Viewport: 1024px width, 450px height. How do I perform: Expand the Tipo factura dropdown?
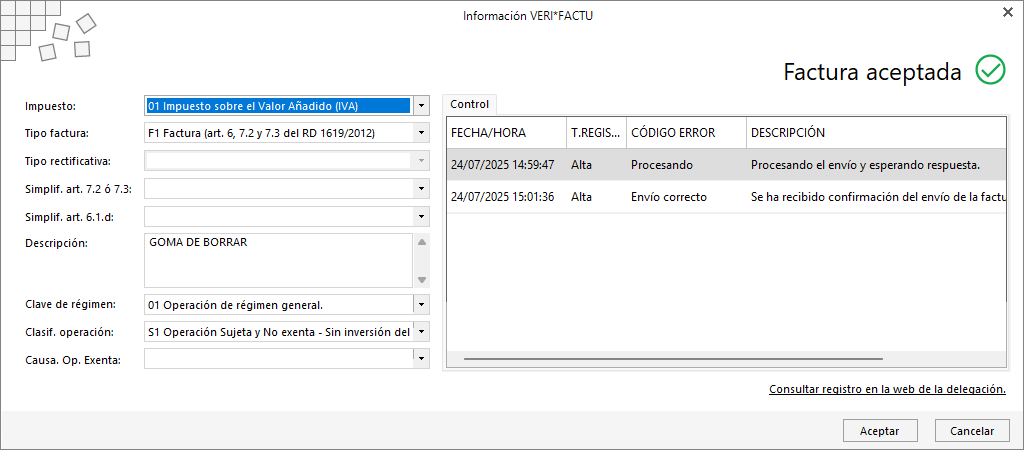coord(421,133)
